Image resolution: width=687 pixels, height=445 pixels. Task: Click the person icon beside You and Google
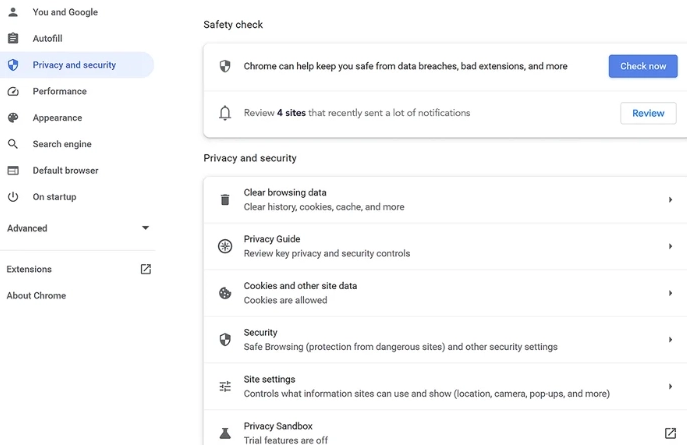[13, 12]
